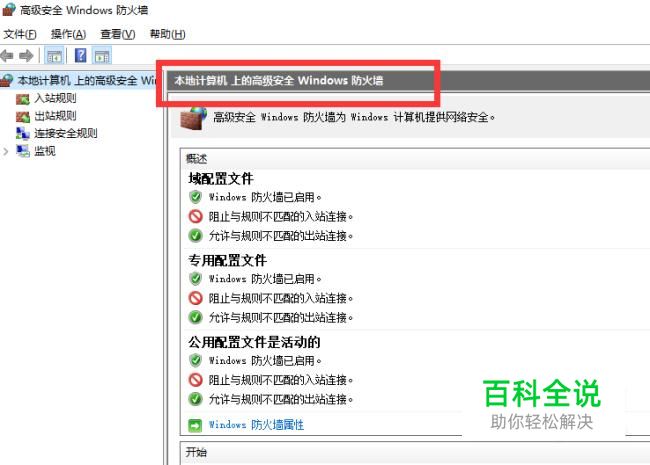Click 阻止与规则不匹配的入站连接 under 域配置文件

(281, 216)
